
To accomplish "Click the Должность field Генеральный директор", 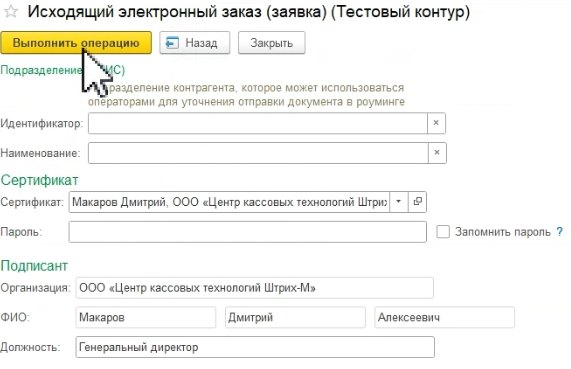I will pyautogui.click(x=255, y=347).
